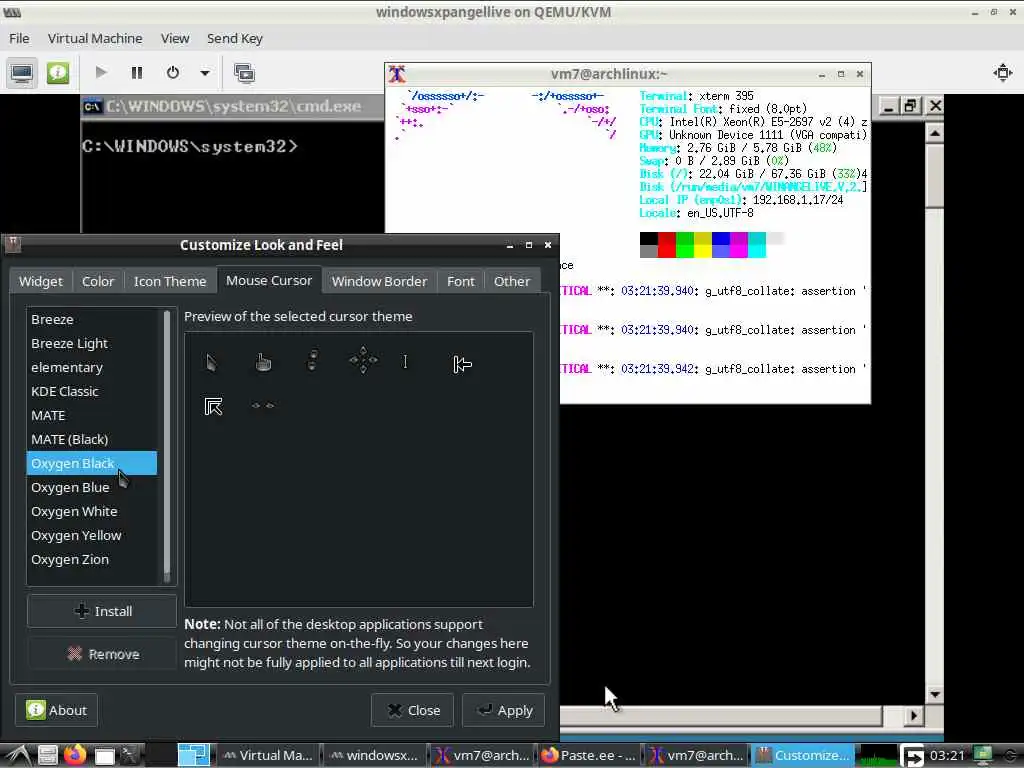Click the Customize Look and Feel window icon
This screenshot has width=1024, height=768.
12,245
